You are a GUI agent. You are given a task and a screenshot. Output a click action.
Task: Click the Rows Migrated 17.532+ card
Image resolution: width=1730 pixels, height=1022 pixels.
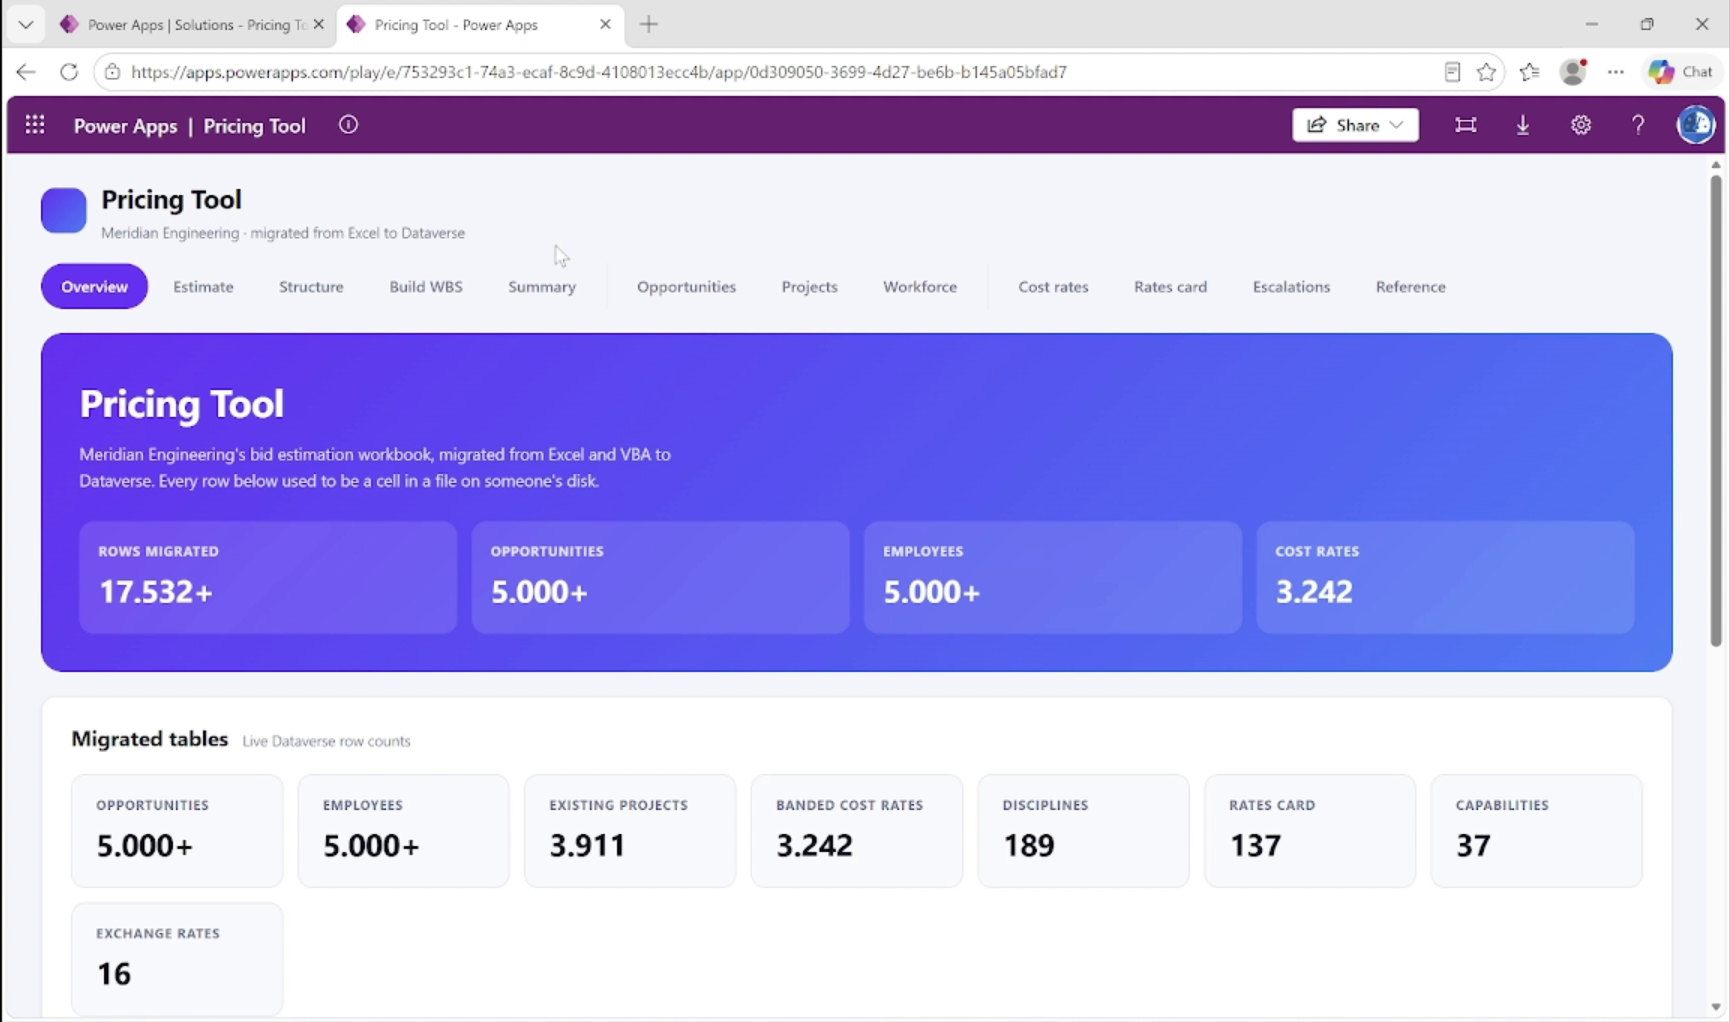pyautogui.click(x=268, y=577)
